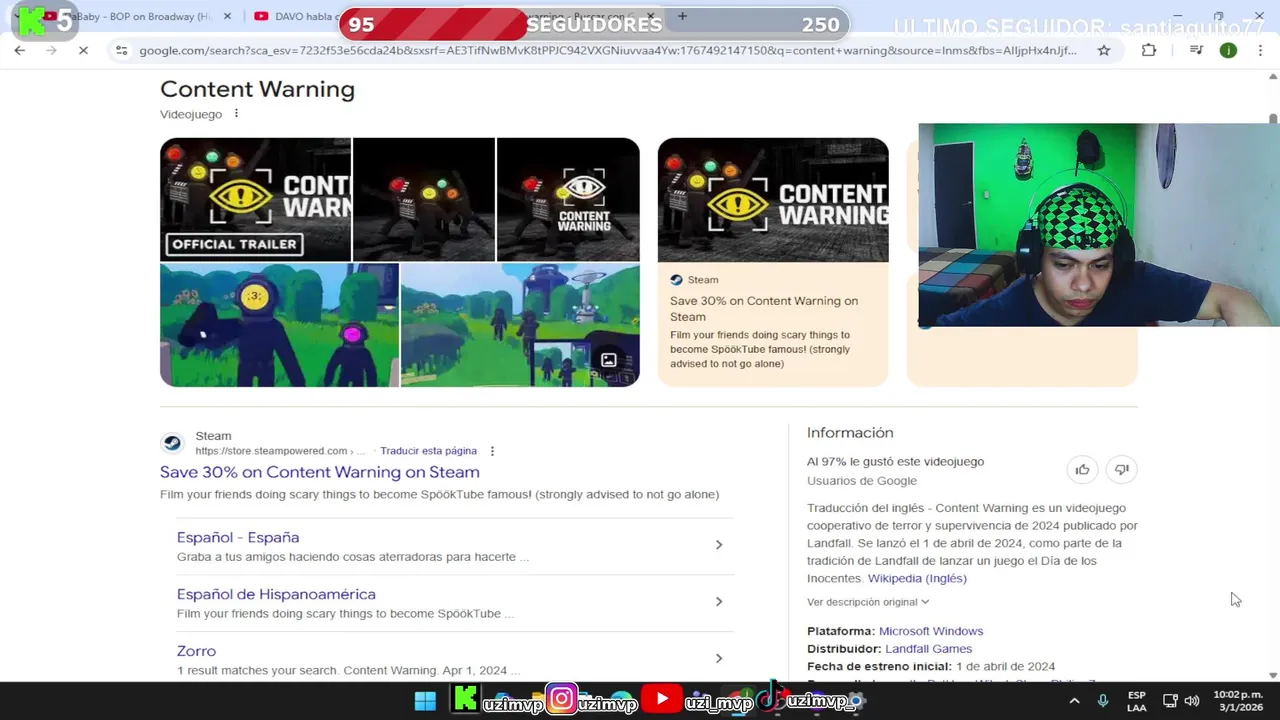Click the address bar URL

pyautogui.click(x=608, y=50)
